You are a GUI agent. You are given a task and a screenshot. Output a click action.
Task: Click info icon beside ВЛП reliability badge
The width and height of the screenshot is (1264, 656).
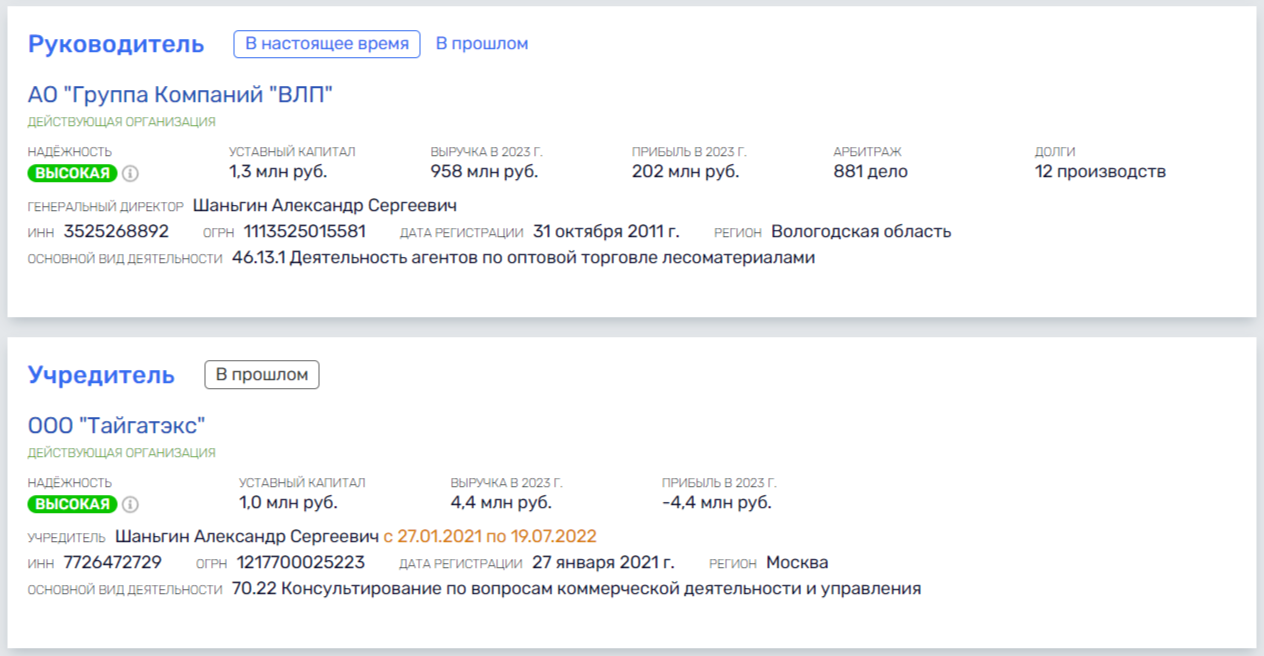[130, 173]
